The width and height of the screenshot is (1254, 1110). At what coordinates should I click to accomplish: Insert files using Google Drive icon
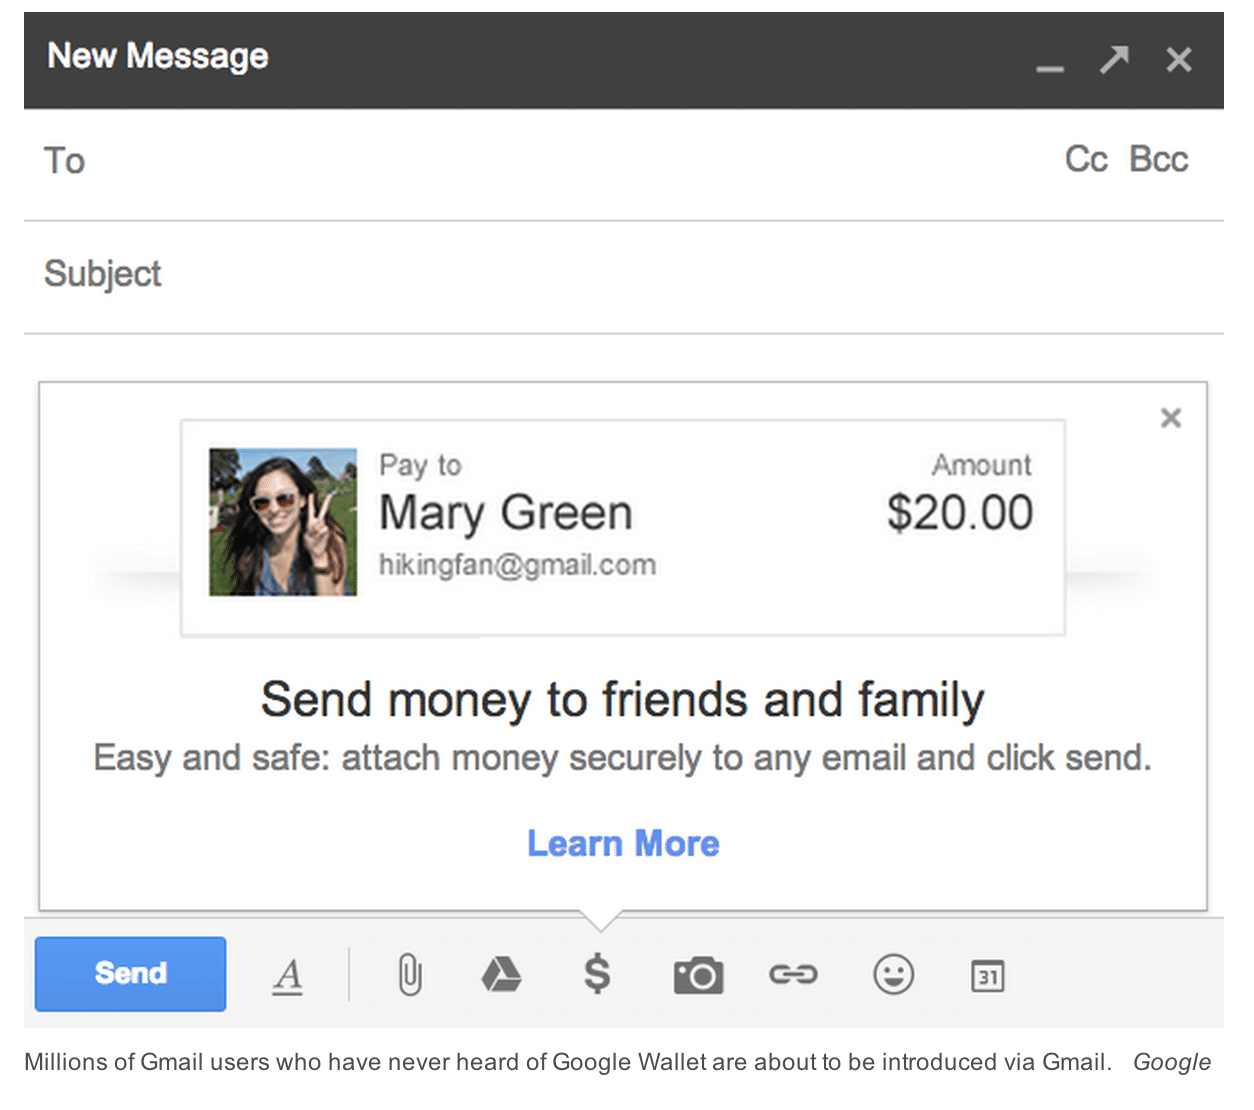tap(501, 974)
